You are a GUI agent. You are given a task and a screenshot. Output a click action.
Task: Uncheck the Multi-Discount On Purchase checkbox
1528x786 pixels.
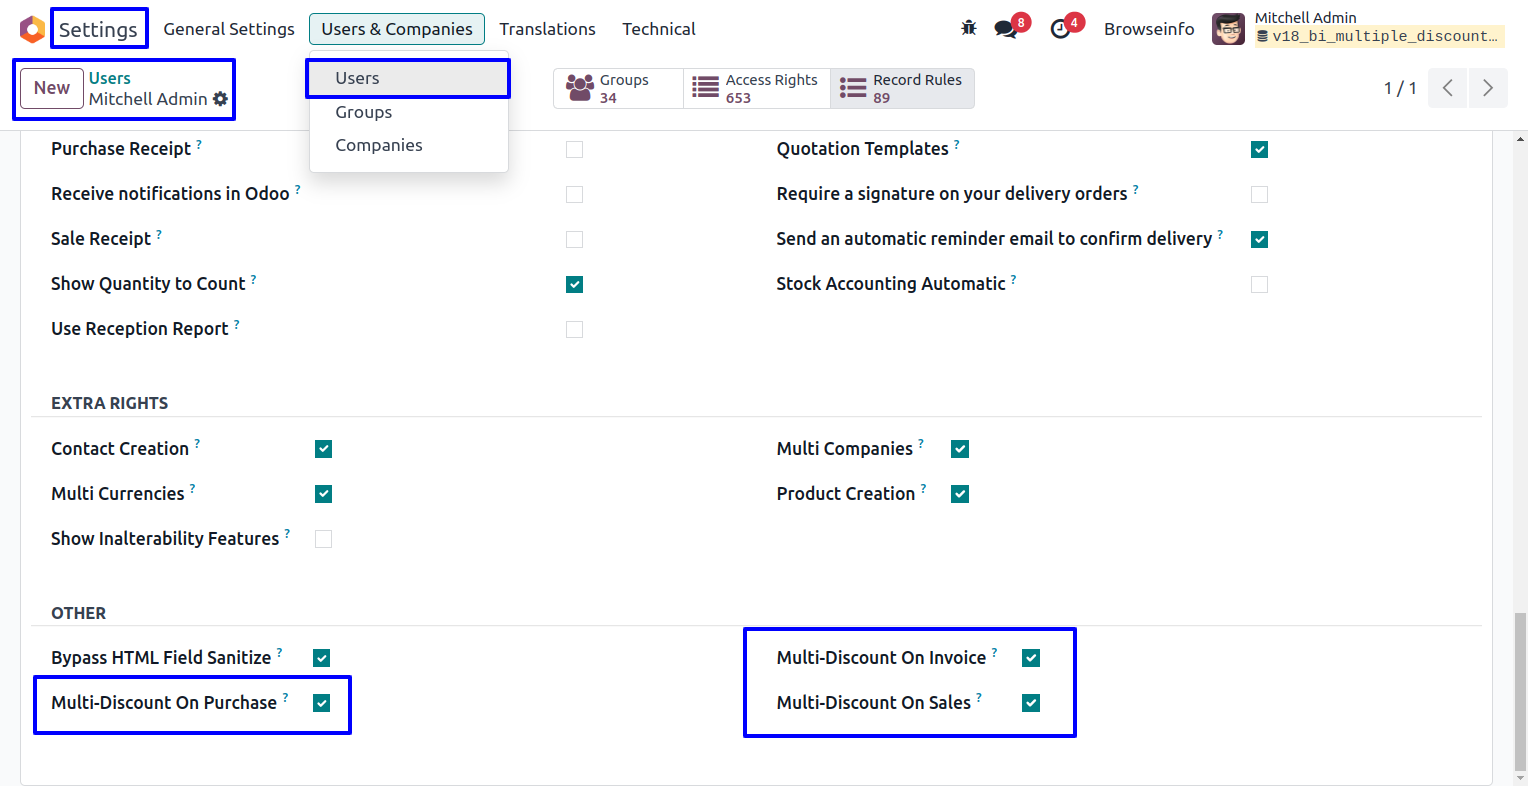322,703
